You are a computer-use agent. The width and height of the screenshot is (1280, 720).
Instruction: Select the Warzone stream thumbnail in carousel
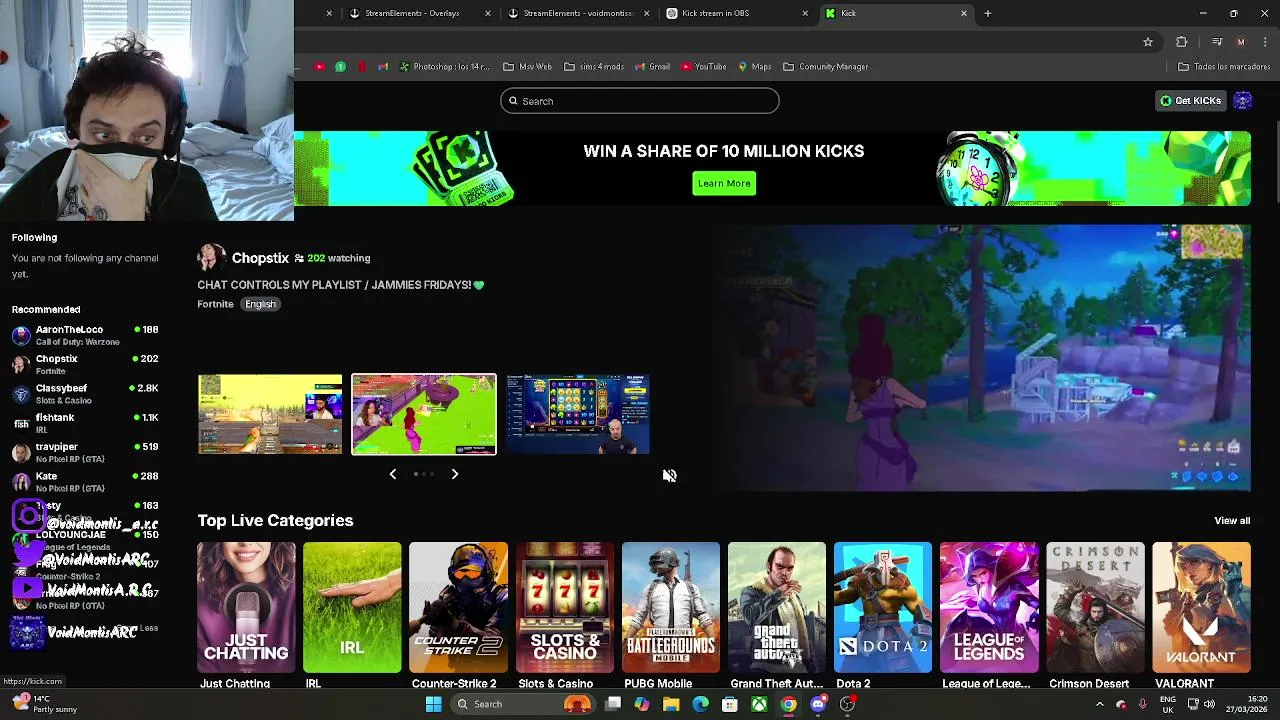point(270,415)
